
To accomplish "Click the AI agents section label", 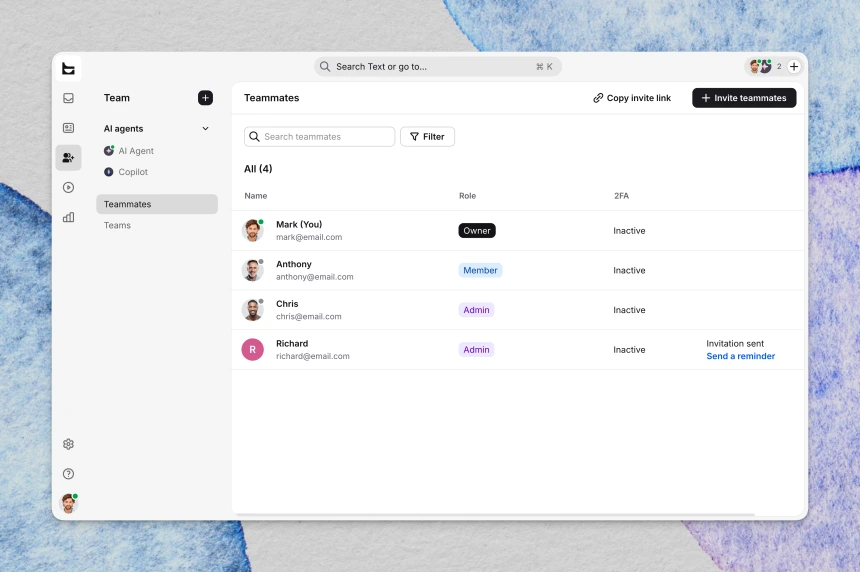I will point(123,128).
